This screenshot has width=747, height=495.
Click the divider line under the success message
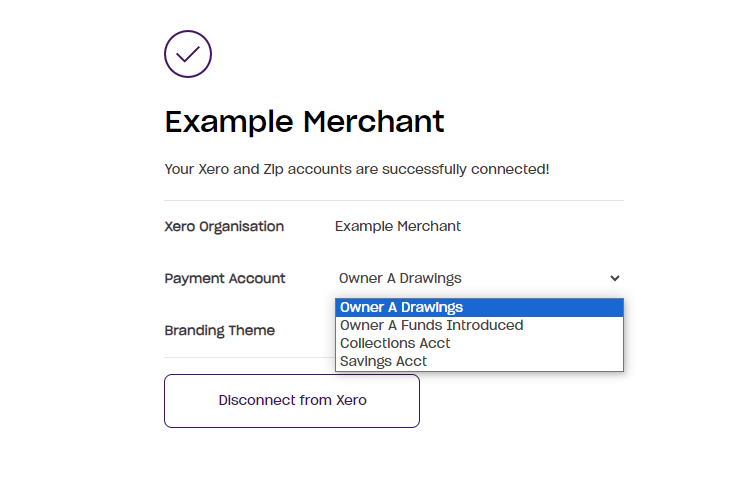tap(394, 201)
